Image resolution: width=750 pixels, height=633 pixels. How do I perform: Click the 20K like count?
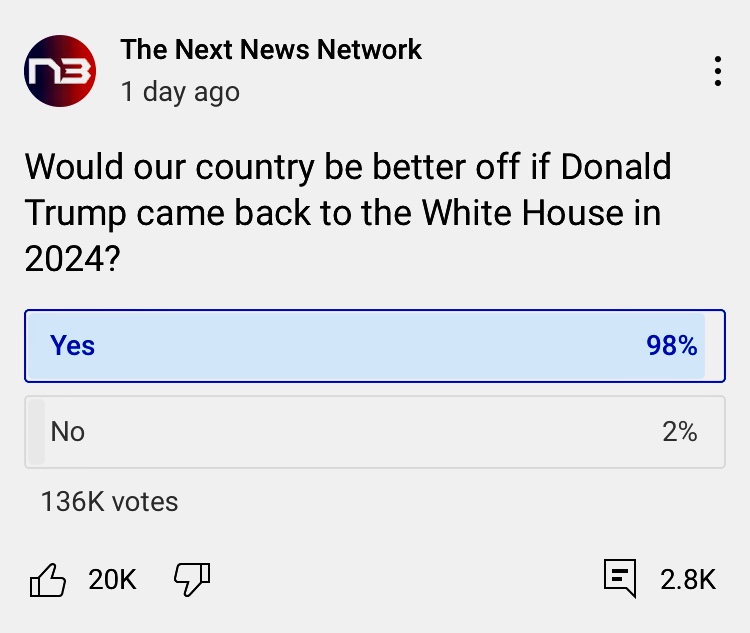pyautogui.click(x=112, y=579)
